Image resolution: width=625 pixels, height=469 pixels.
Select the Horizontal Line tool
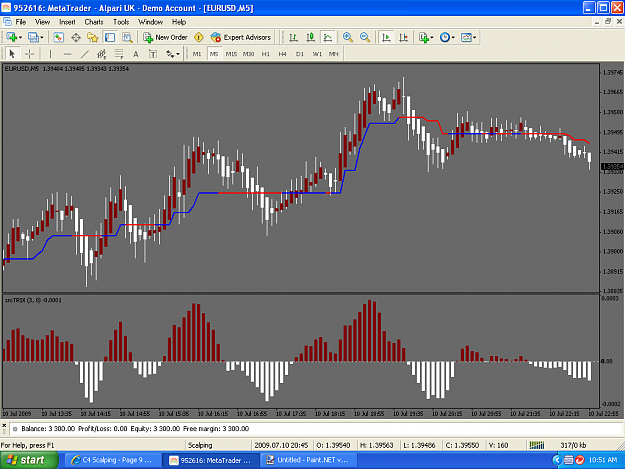(x=67, y=54)
